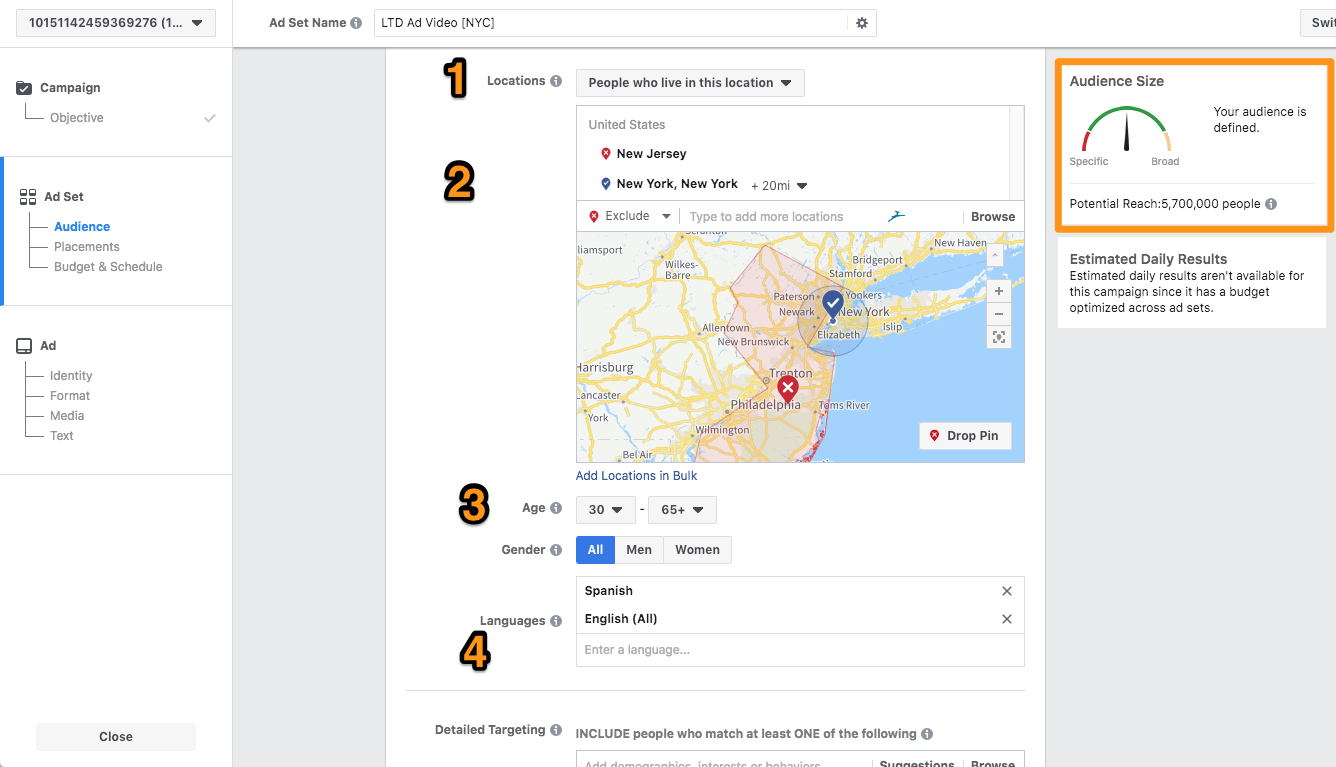Click Browse in the locations search row

[993, 216]
